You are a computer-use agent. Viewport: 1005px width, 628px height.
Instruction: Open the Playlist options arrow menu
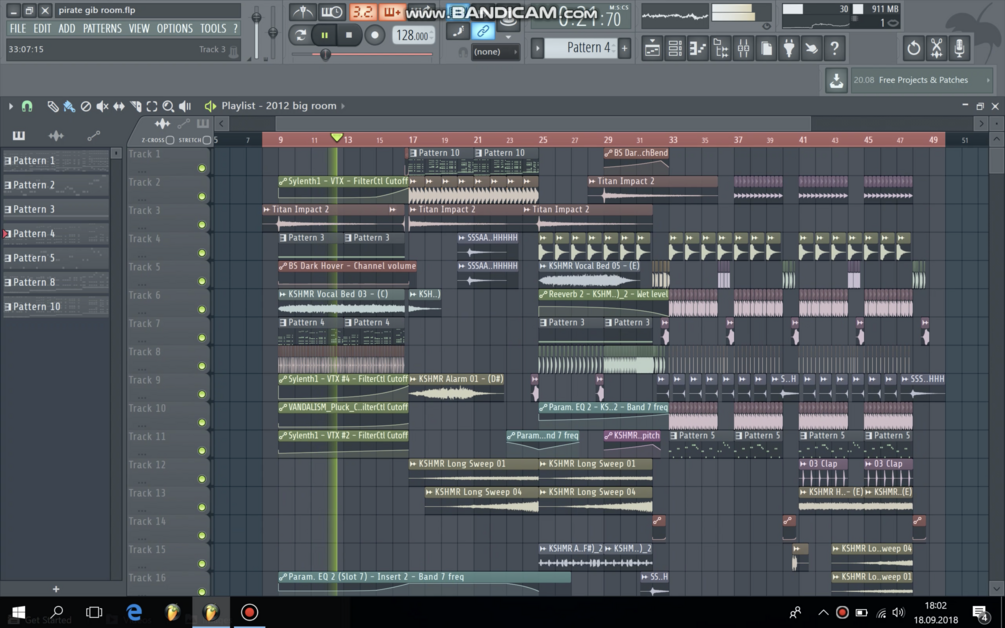(x=11, y=106)
